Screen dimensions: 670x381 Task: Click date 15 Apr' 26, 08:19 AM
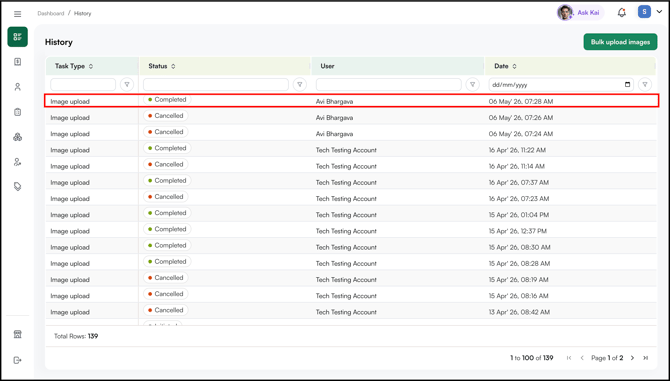[x=518, y=280]
